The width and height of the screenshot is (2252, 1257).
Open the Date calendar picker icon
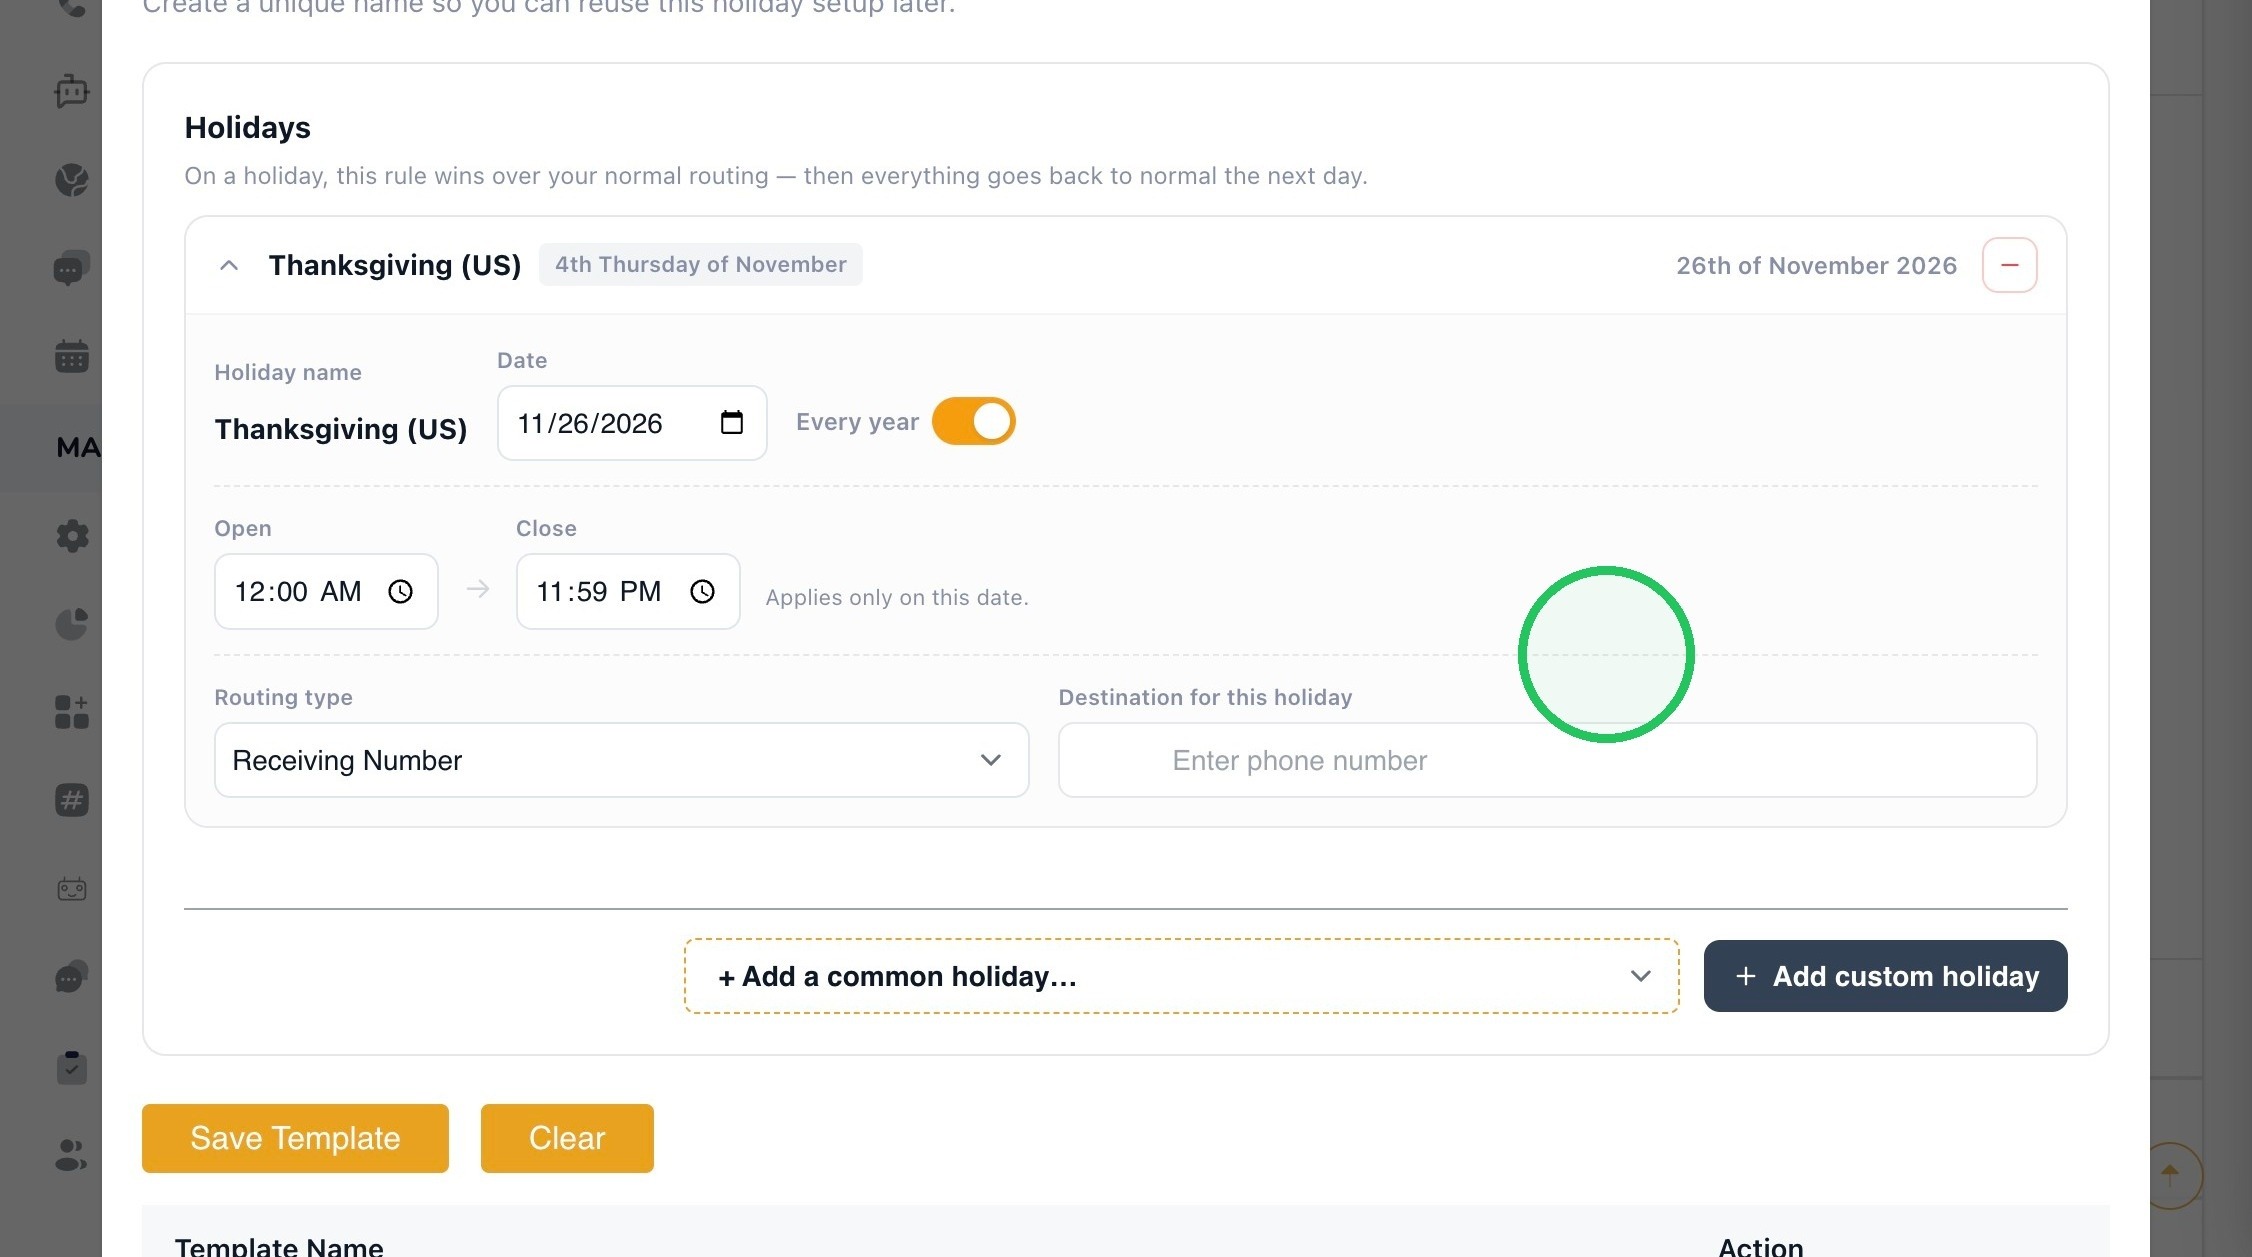732,423
